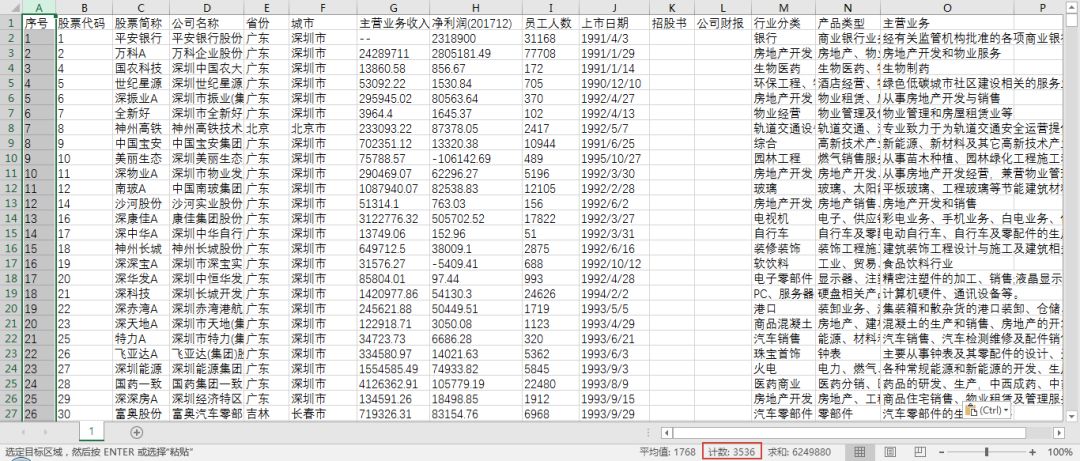Switch to Normal view in status bar
Screen dimensions: 1080x461
point(859,452)
